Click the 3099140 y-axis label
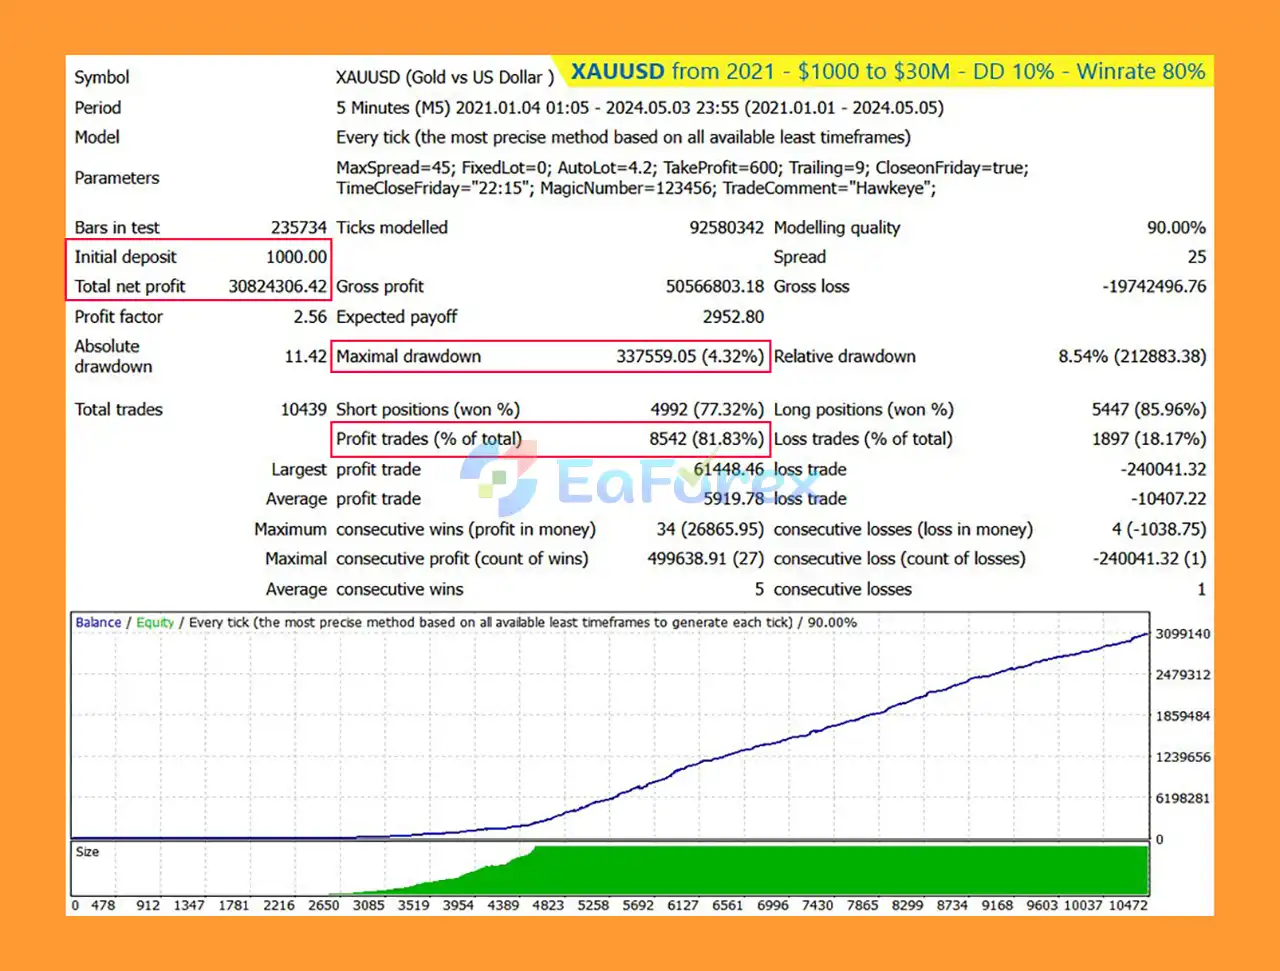 1182,634
